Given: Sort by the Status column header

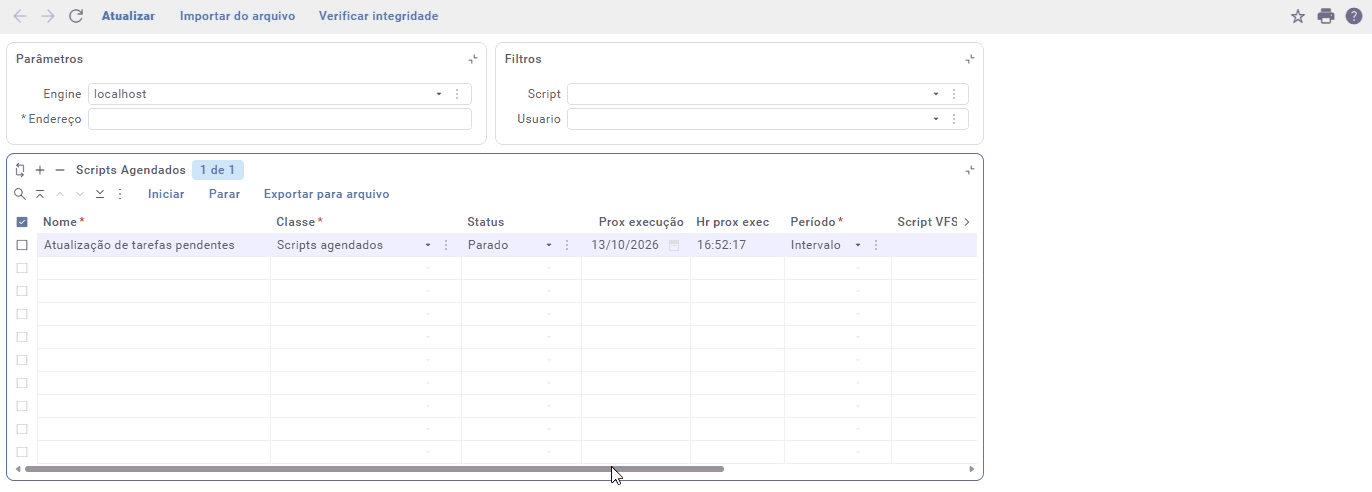Looking at the screenshot, I should point(485,222).
